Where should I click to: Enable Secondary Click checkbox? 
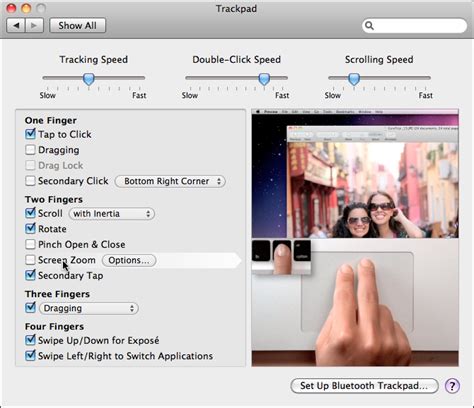tap(30, 181)
